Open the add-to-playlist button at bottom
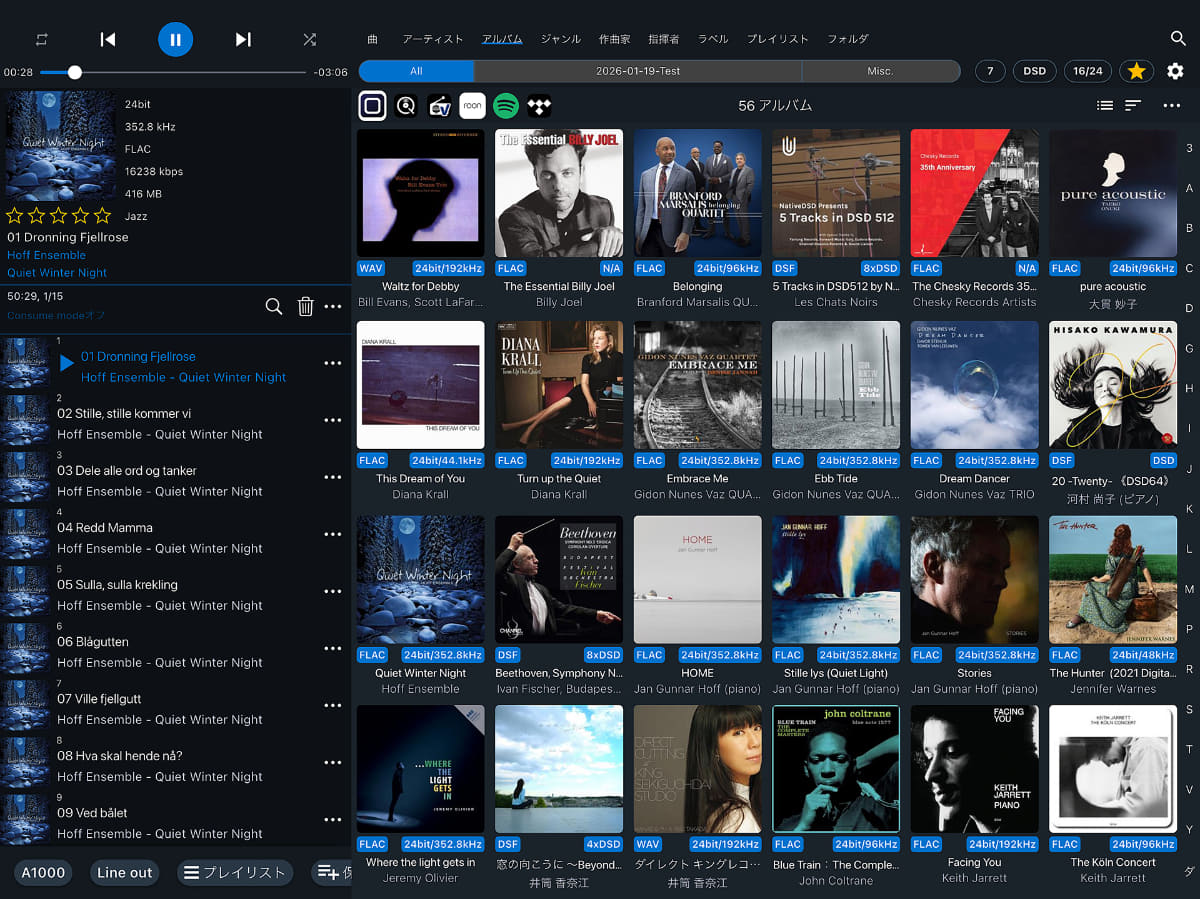1200x899 pixels. (331, 872)
